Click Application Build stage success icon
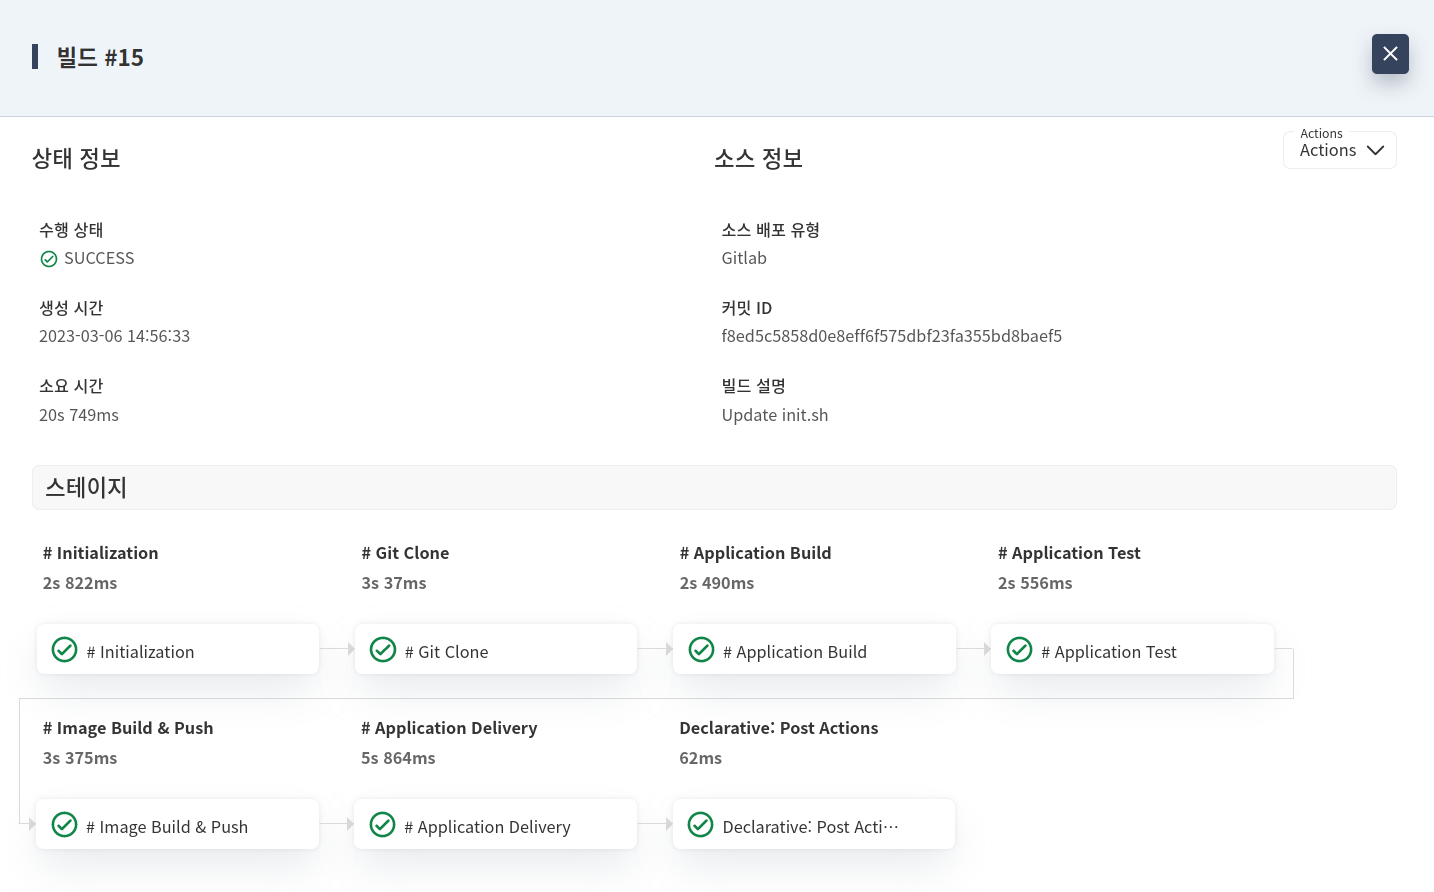Image resolution: width=1434 pixels, height=892 pixels. click(x=702, y=650)
